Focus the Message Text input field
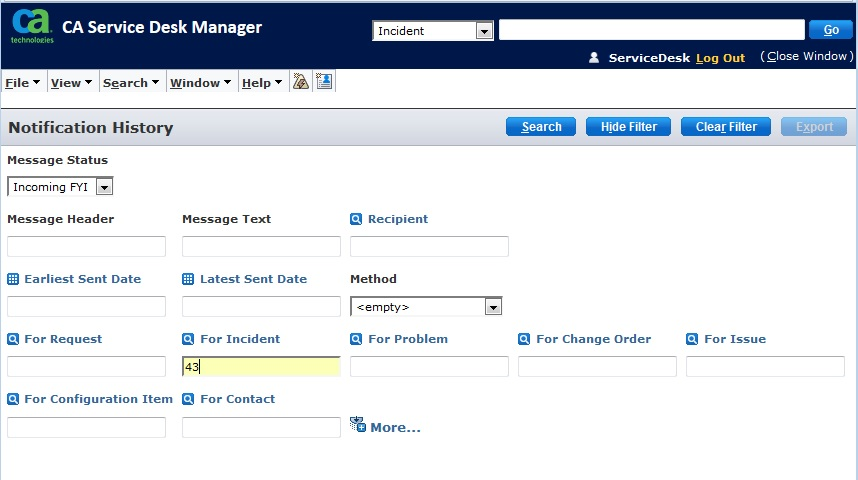Viewport: 858px width, 480px height. 261,246
